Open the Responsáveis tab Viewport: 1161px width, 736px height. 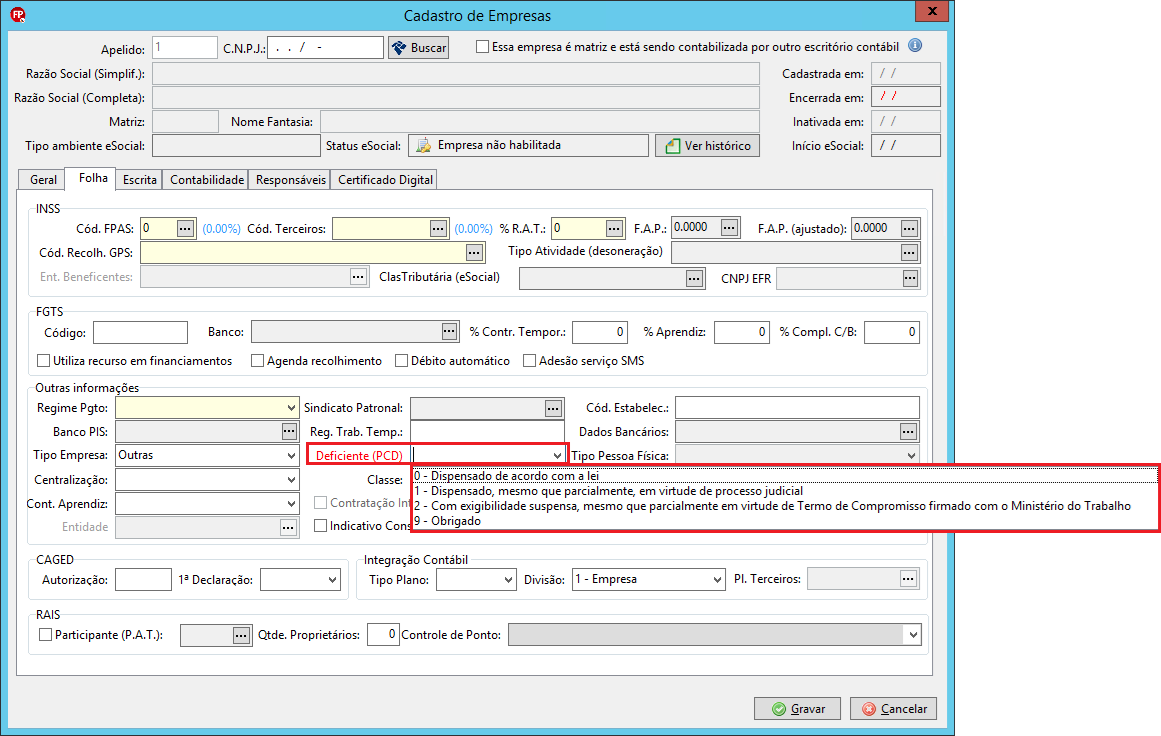[x=291, y=180]
